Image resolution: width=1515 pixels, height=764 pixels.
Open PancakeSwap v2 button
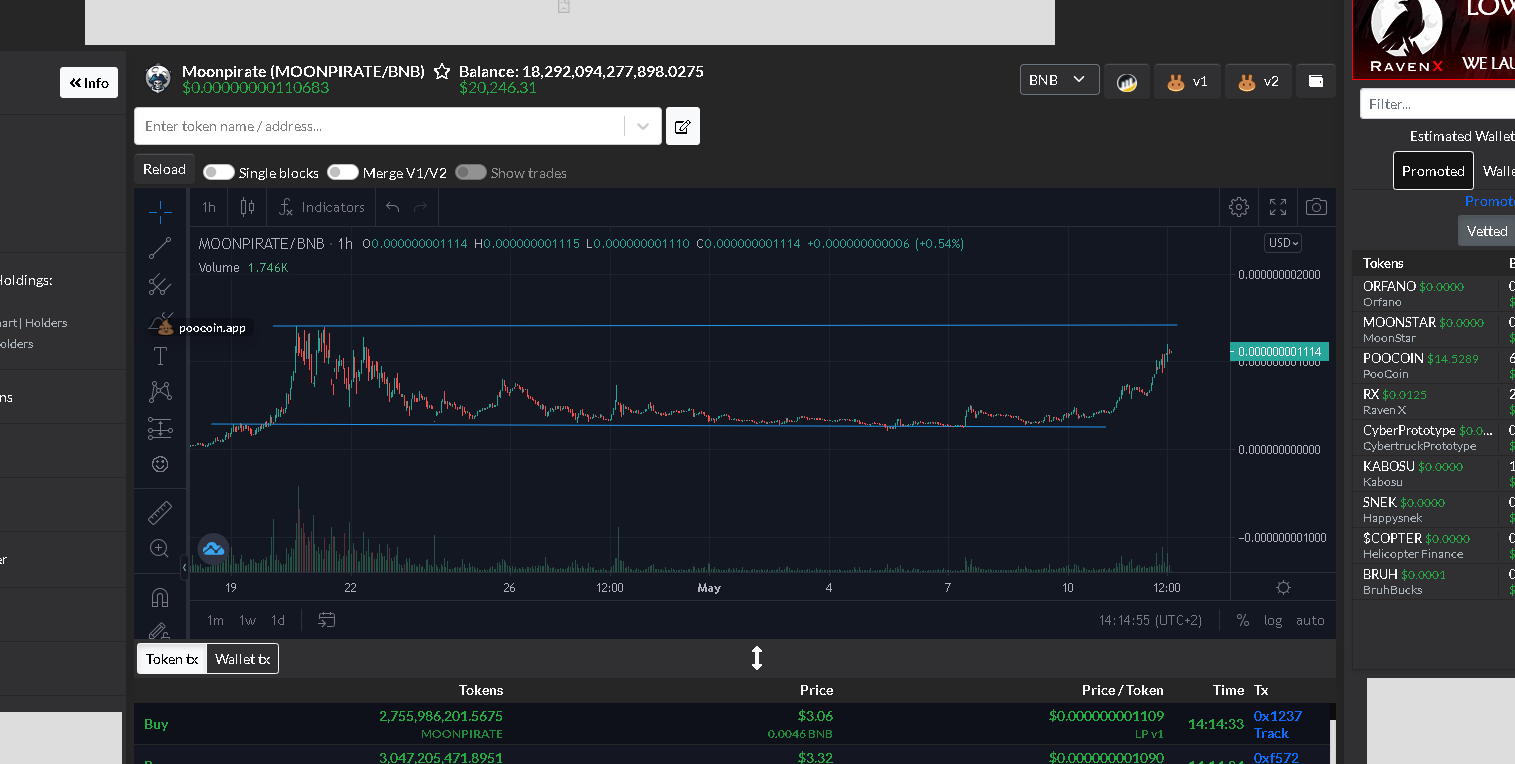[x=1258, y=81]
